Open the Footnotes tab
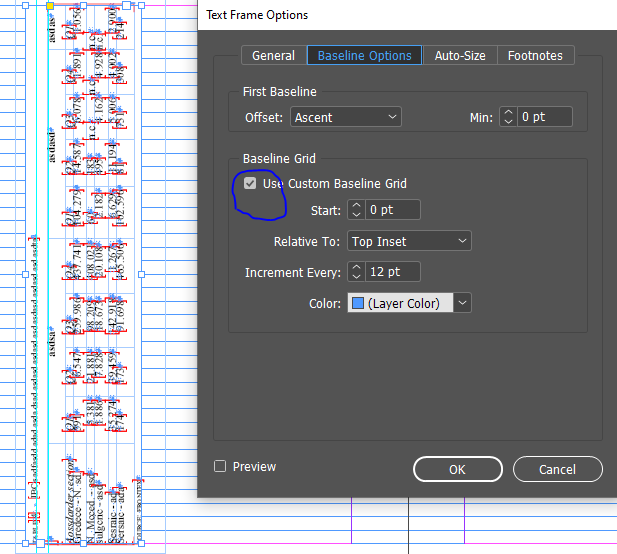The height and width of the screenshot is (554, 617). click(x=535, y=55)
